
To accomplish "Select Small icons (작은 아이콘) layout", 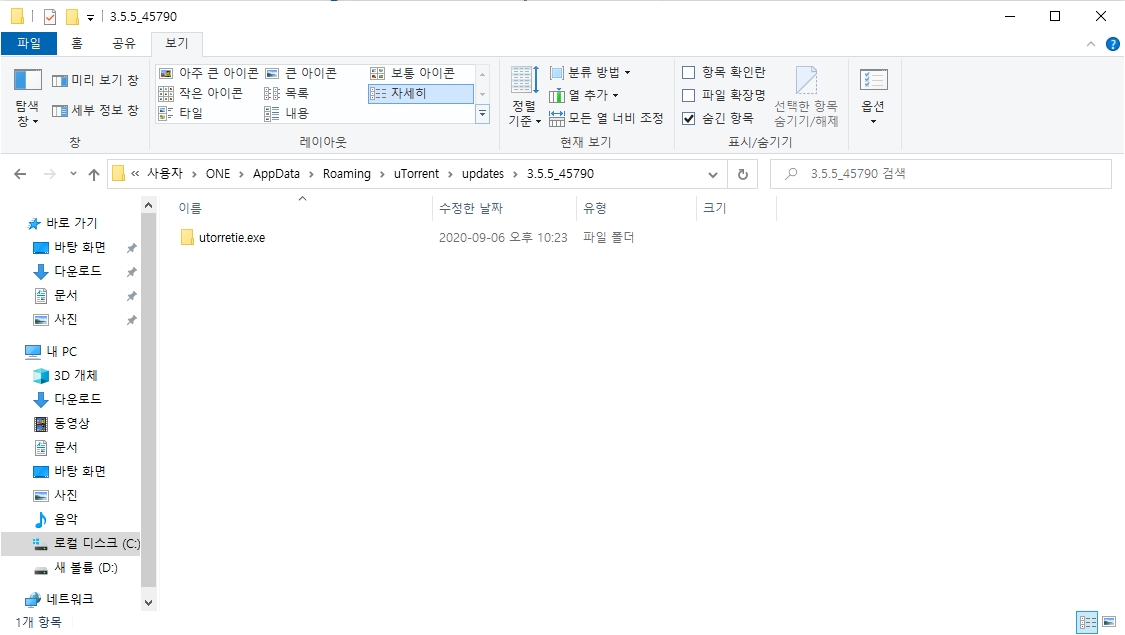I will click(201, 93).
